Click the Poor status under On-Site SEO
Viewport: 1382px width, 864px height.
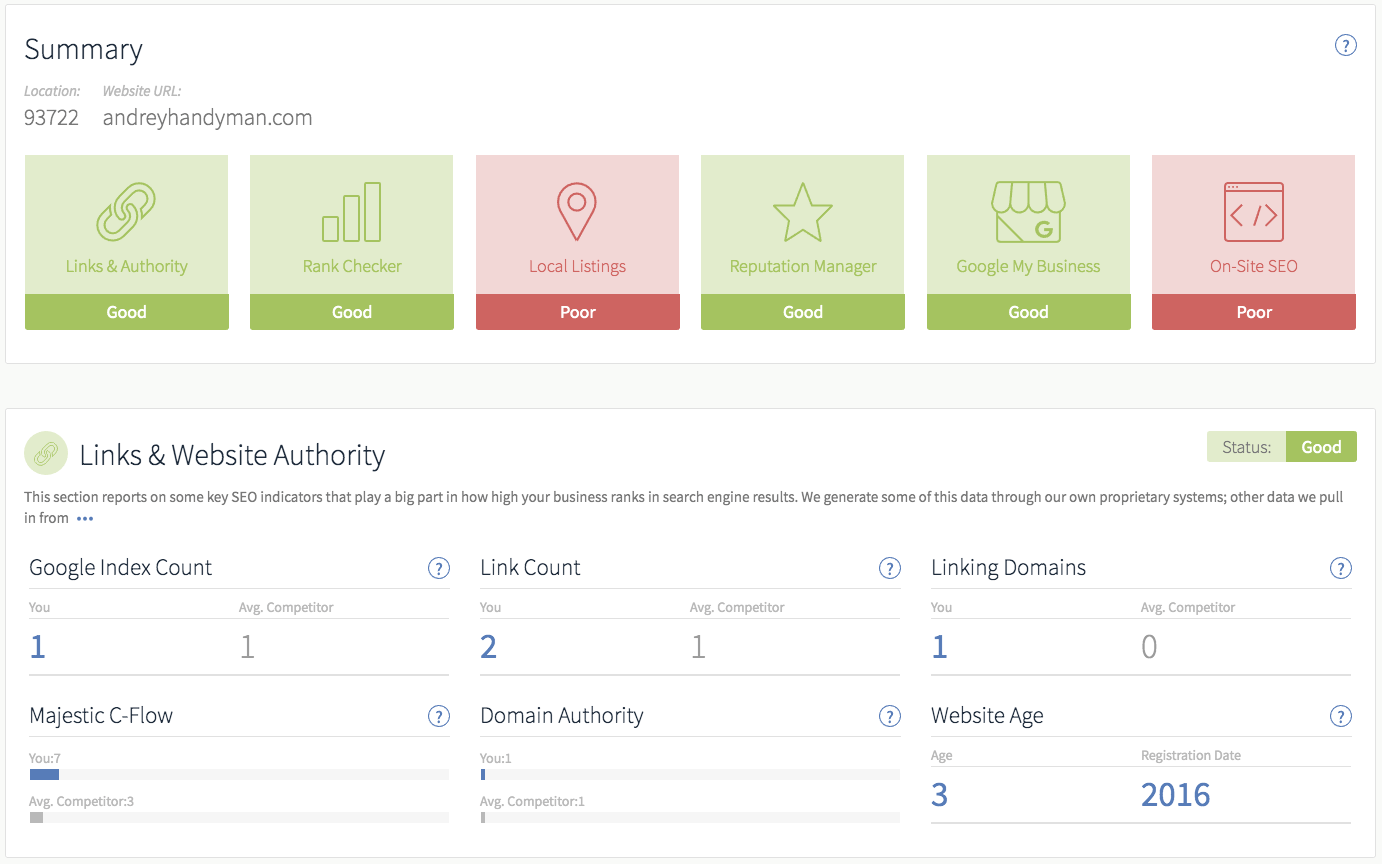(x=1254, y=312)
